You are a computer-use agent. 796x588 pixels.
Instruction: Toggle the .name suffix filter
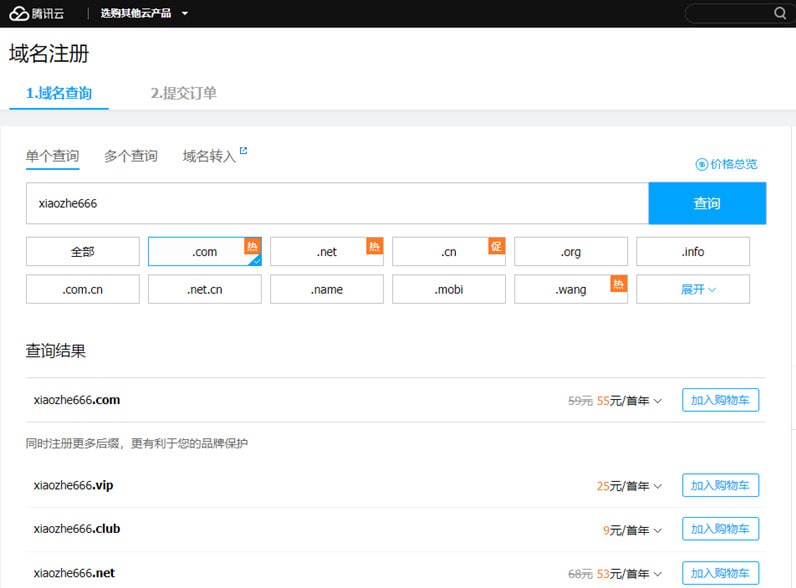point(326,289)
